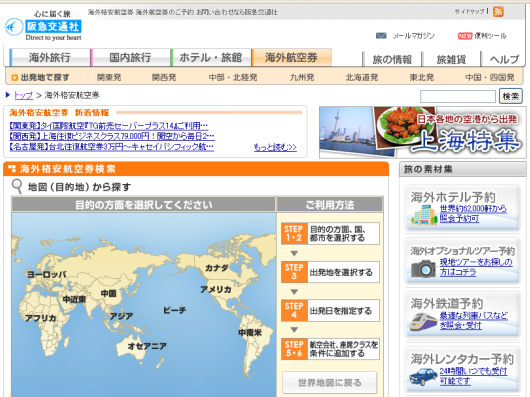Open the 関西発 Shanghai business class news link

112,137
